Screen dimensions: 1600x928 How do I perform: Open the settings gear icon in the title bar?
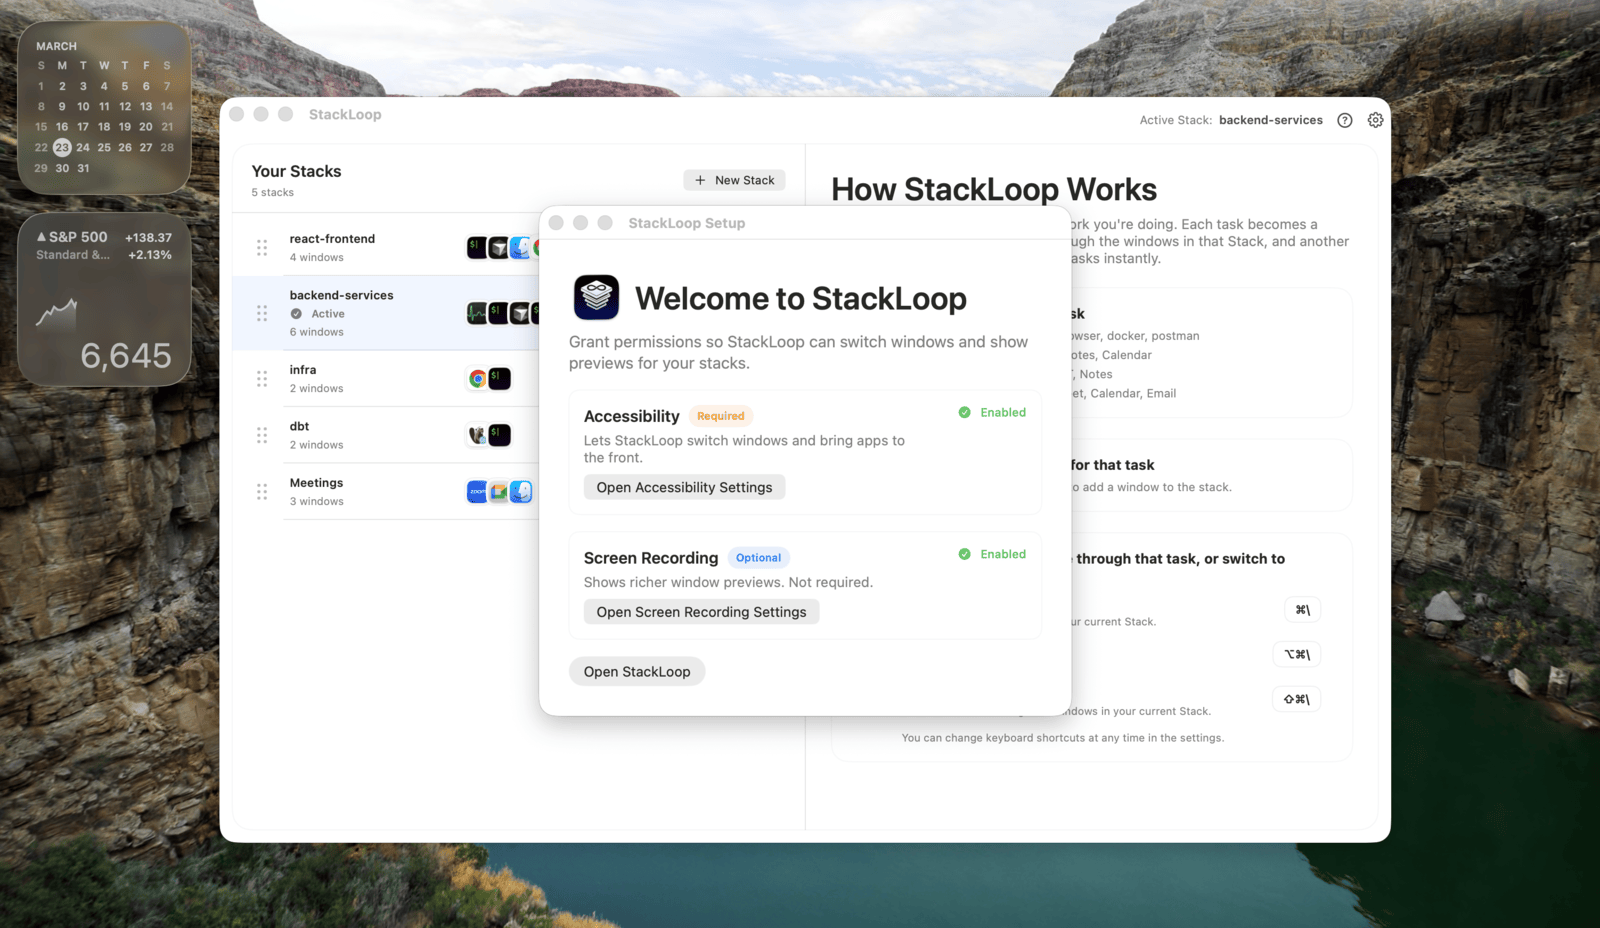(1375, 119)
